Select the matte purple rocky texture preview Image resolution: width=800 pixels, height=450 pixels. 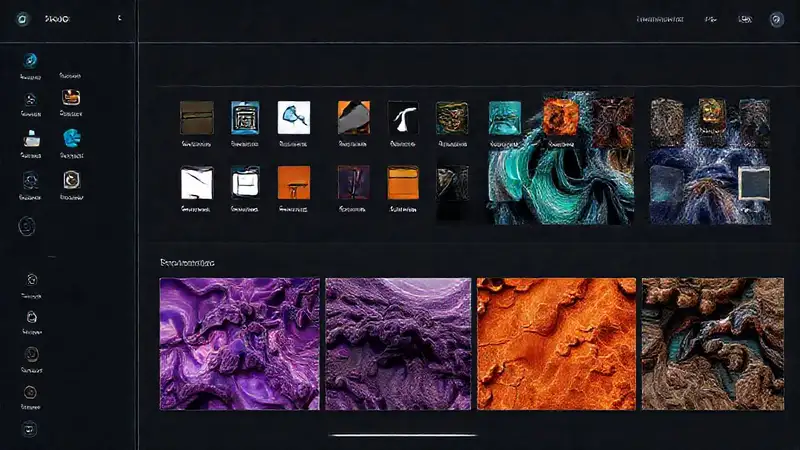[398, 344]
